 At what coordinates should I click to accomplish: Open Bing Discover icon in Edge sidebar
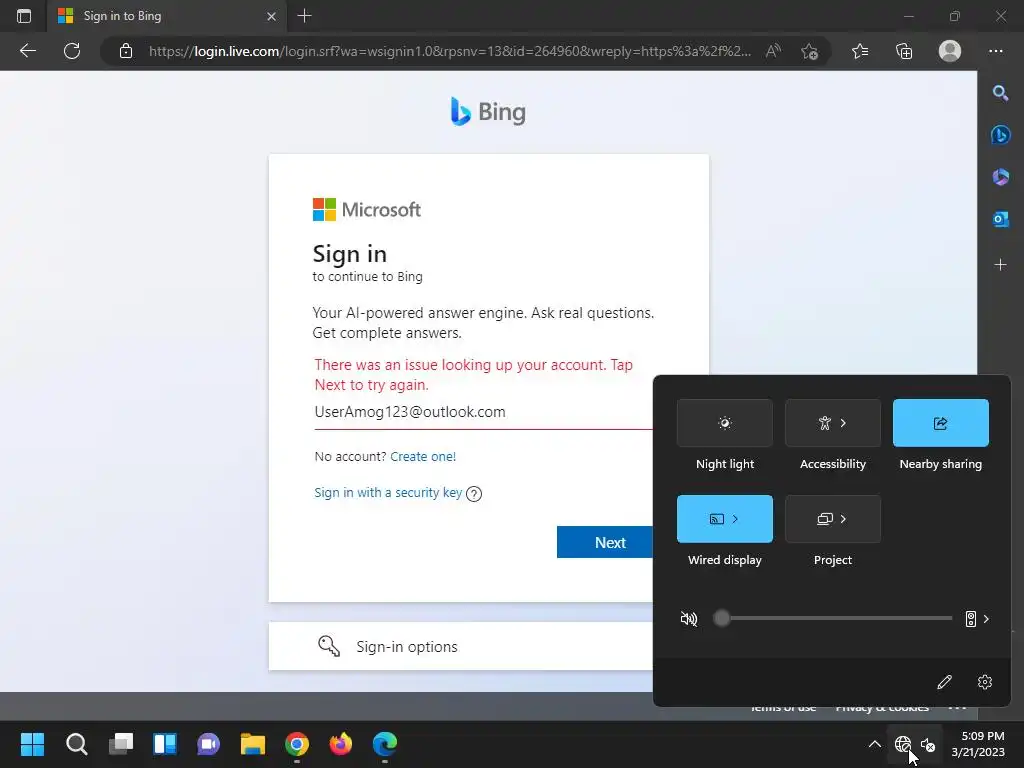coord(1000,135)
